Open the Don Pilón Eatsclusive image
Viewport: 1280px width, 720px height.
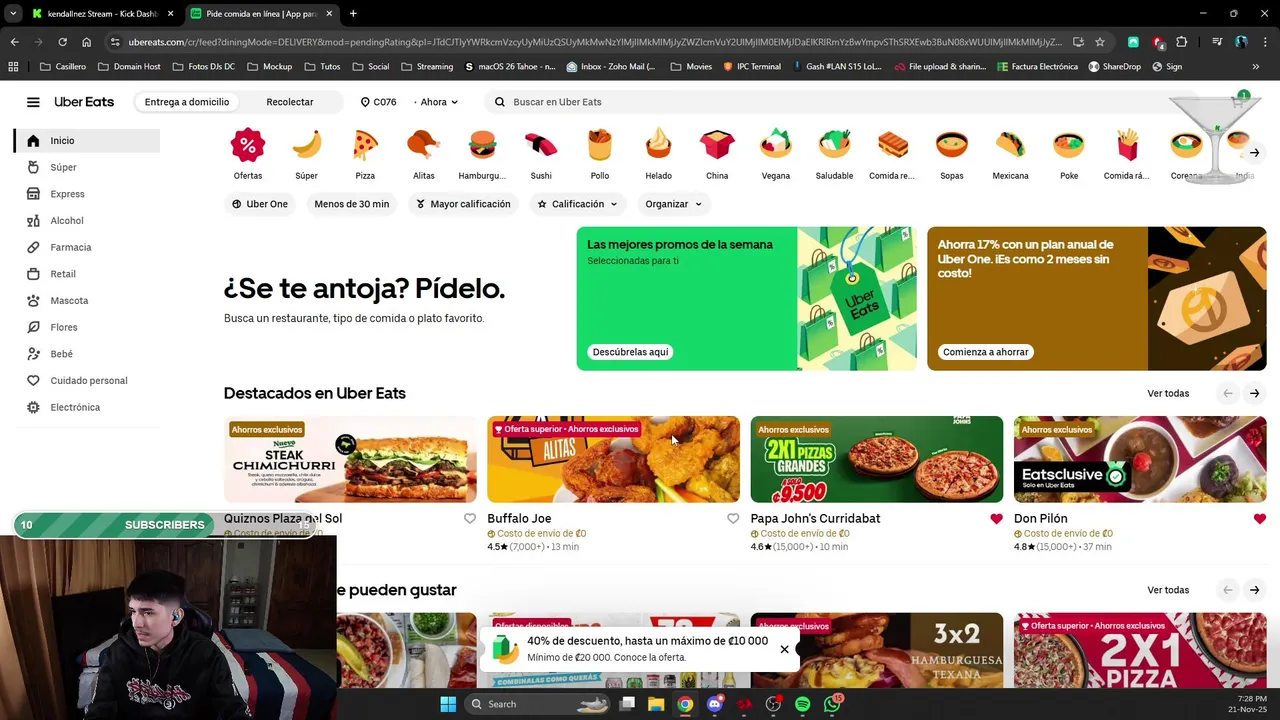(1140, 459)
